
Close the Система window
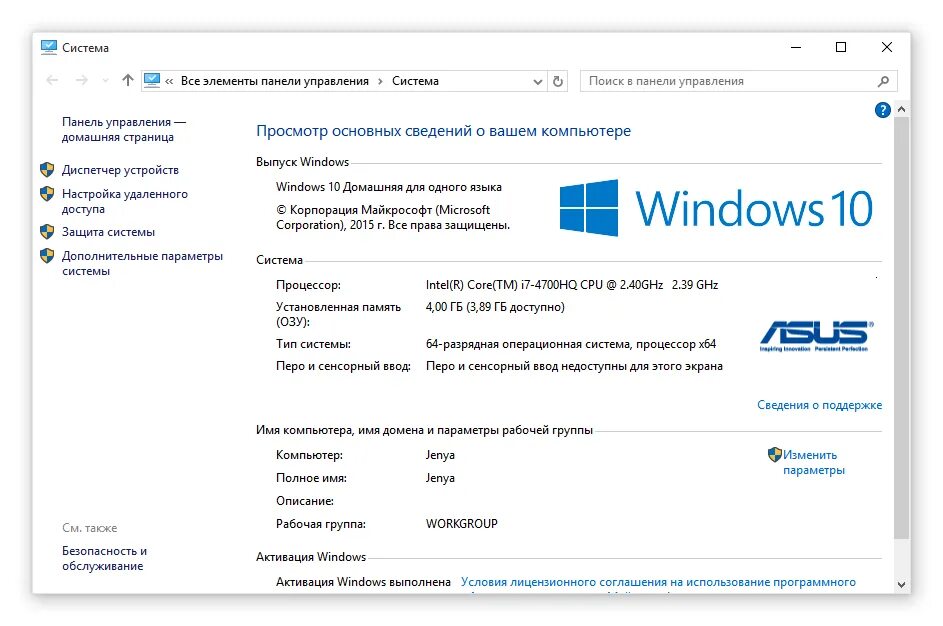point(886,47)
